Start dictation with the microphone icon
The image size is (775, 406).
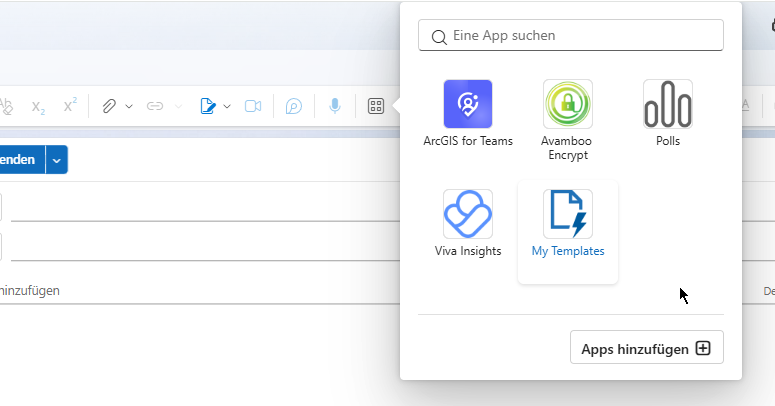(x=335, y=106)
